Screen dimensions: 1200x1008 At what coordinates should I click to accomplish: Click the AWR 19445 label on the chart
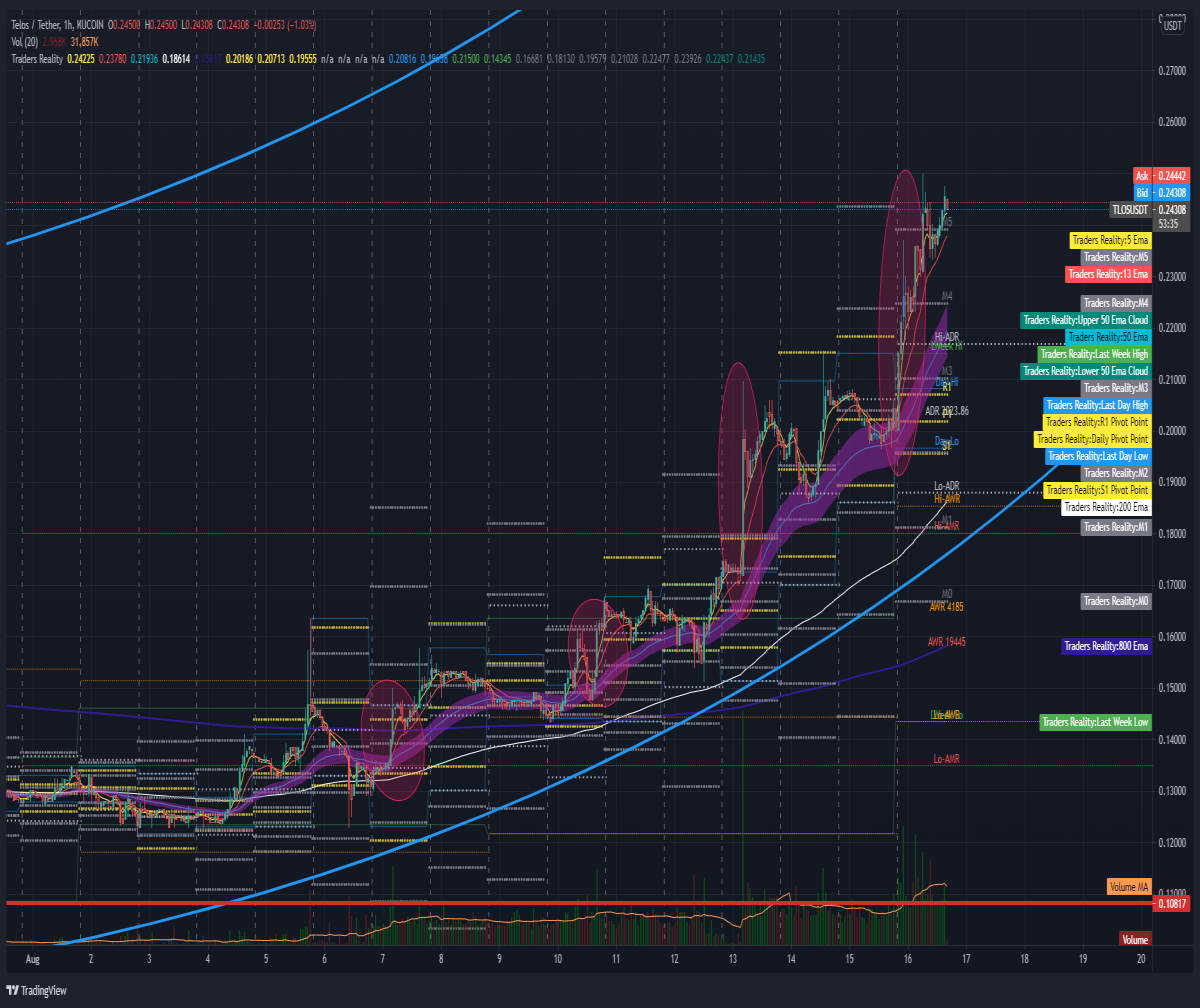[947, 641]
